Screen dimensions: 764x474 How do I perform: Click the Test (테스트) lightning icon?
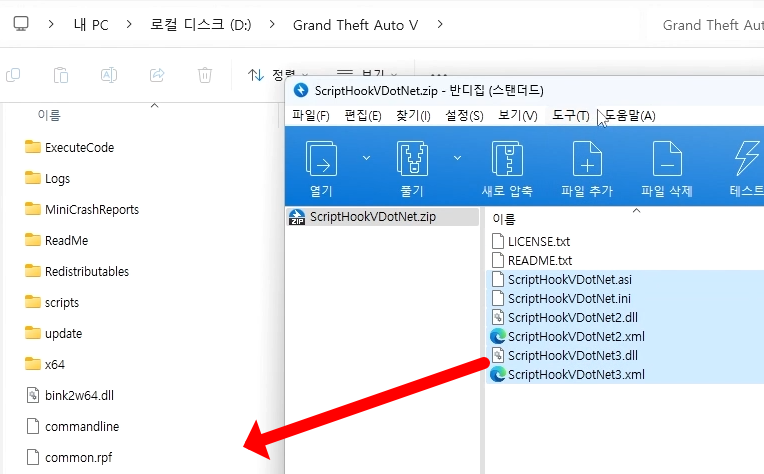pos(746,160)
